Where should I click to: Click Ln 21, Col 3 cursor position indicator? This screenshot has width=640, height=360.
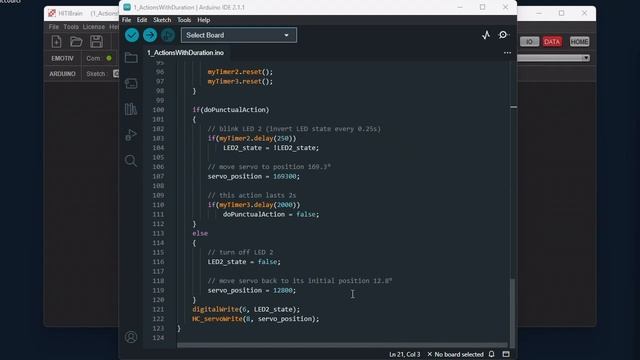tap(404, 354)
